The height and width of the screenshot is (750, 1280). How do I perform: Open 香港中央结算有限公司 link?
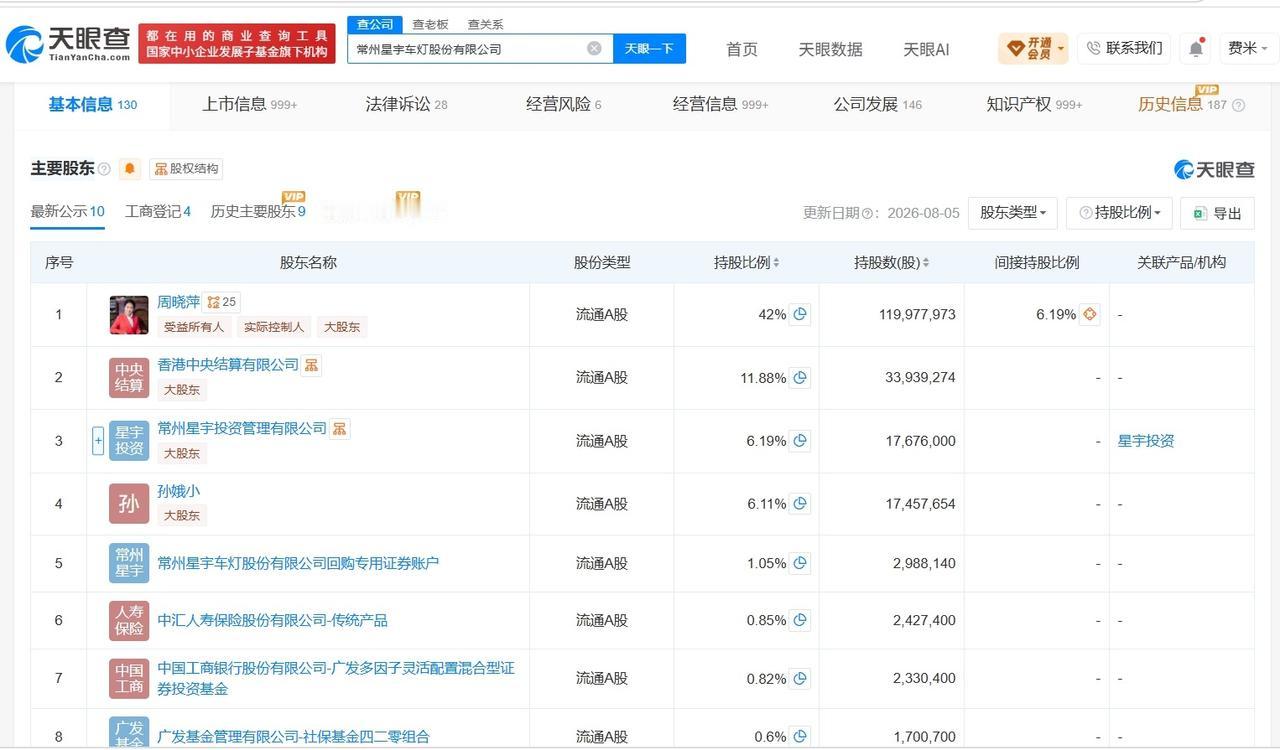tap(228, 365)
